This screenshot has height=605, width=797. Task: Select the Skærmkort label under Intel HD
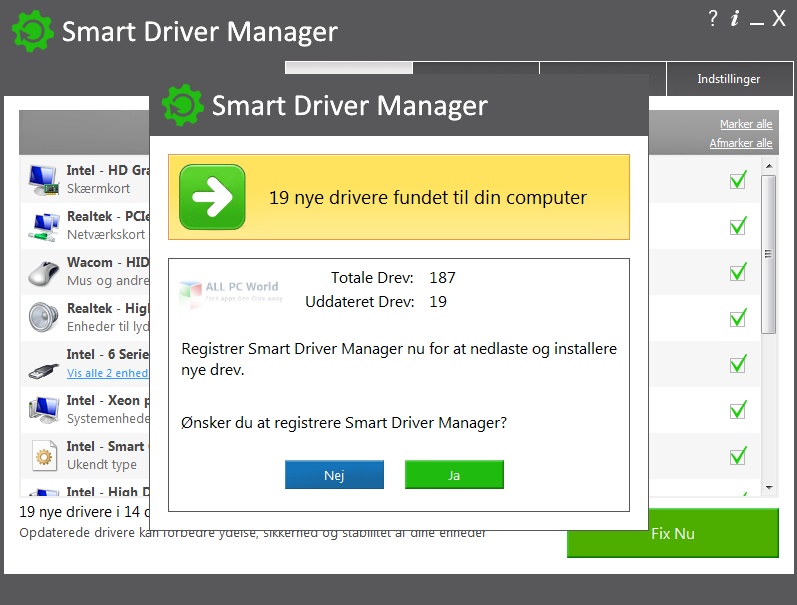[99, 189]
